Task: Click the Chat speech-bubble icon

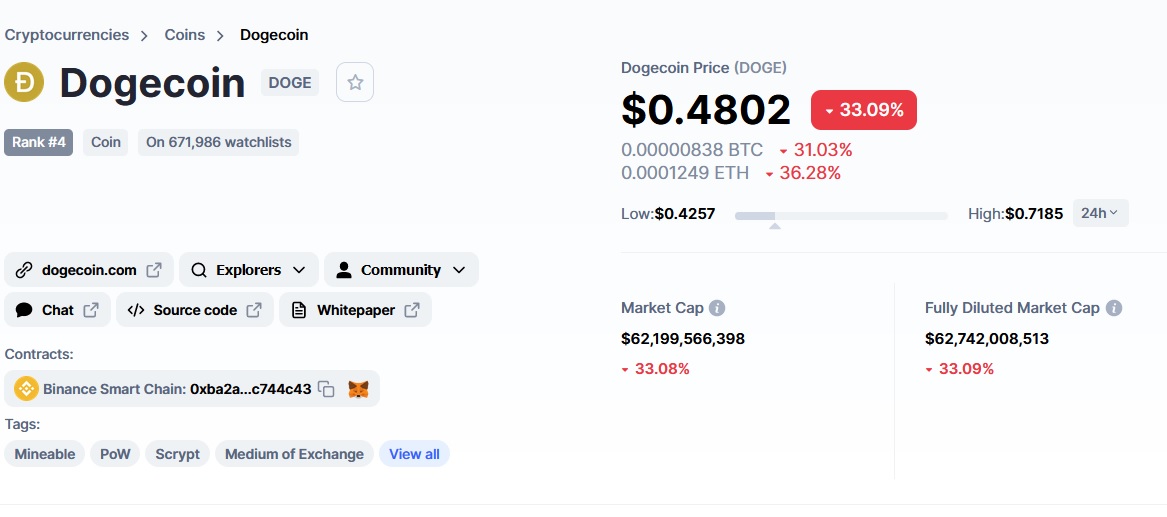Action: pos(24,310)
